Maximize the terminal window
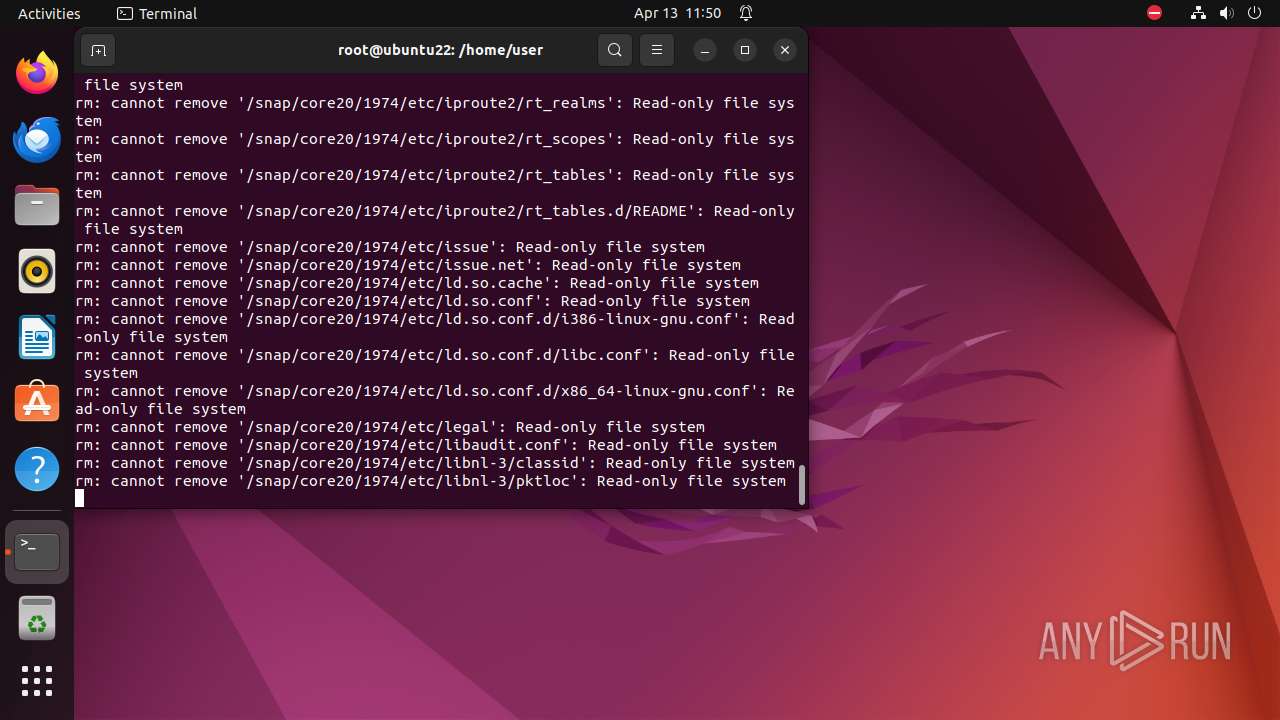This screenshot has width=1280, height=720. (745, 50)
